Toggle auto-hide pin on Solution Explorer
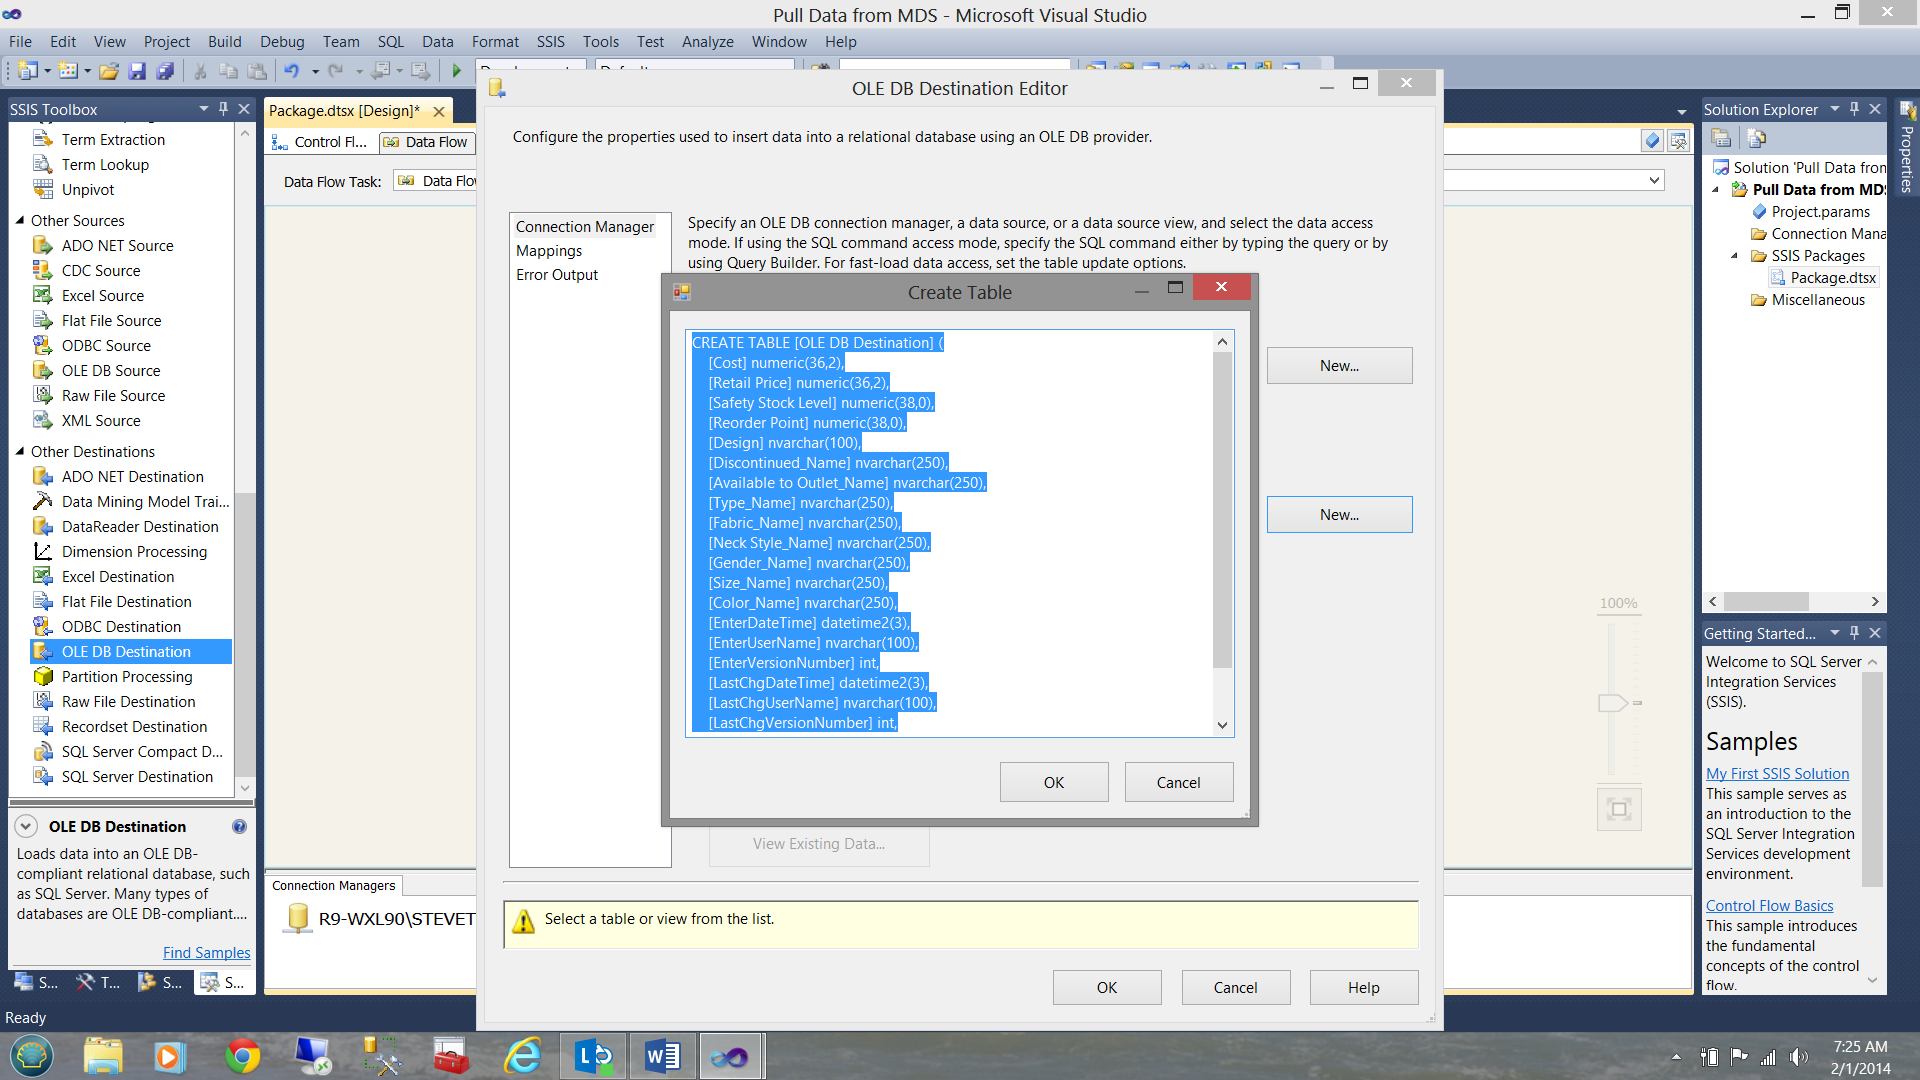 1854,108
